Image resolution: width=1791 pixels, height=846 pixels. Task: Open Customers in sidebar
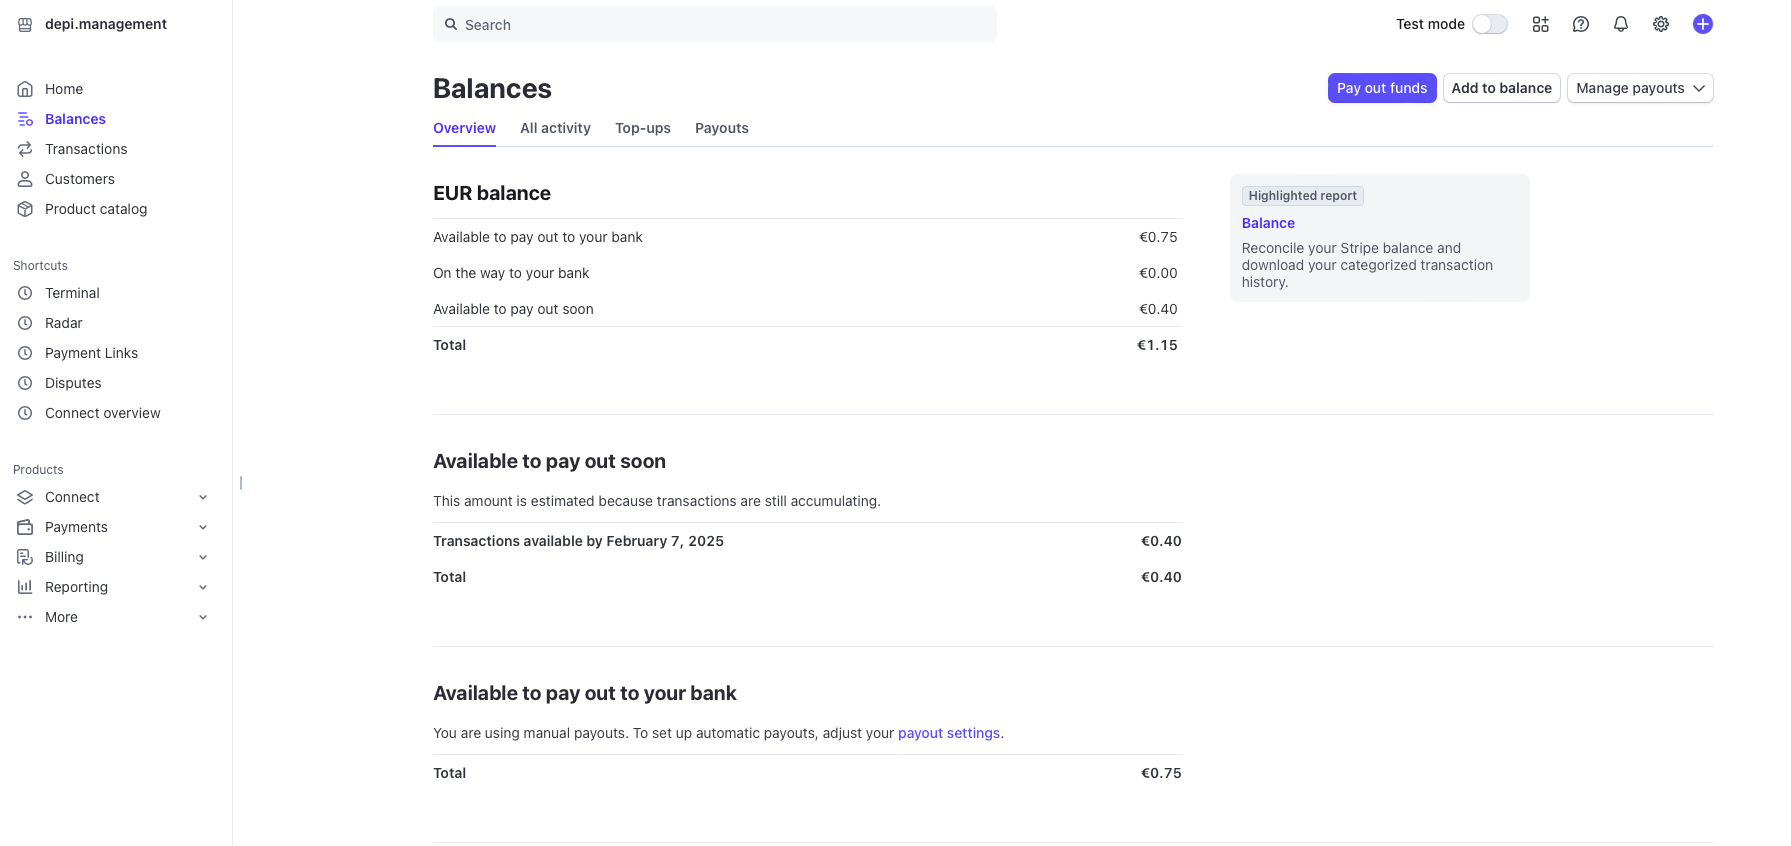point(80,179)
